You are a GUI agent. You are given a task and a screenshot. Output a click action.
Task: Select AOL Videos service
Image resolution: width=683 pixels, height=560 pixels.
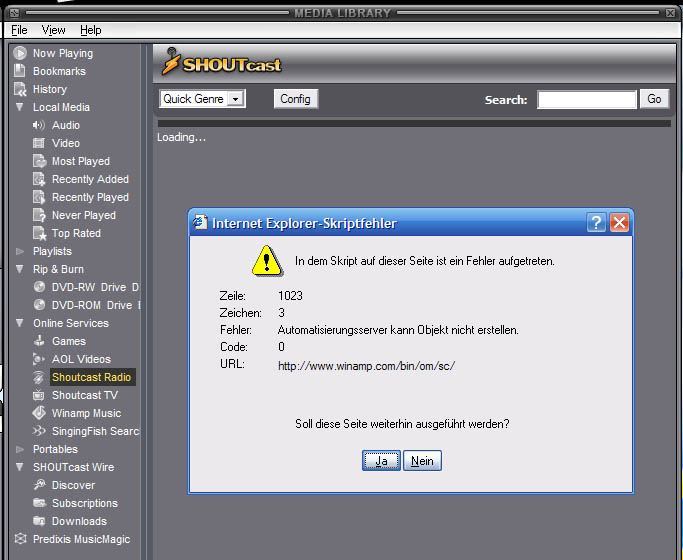(81, 359)
